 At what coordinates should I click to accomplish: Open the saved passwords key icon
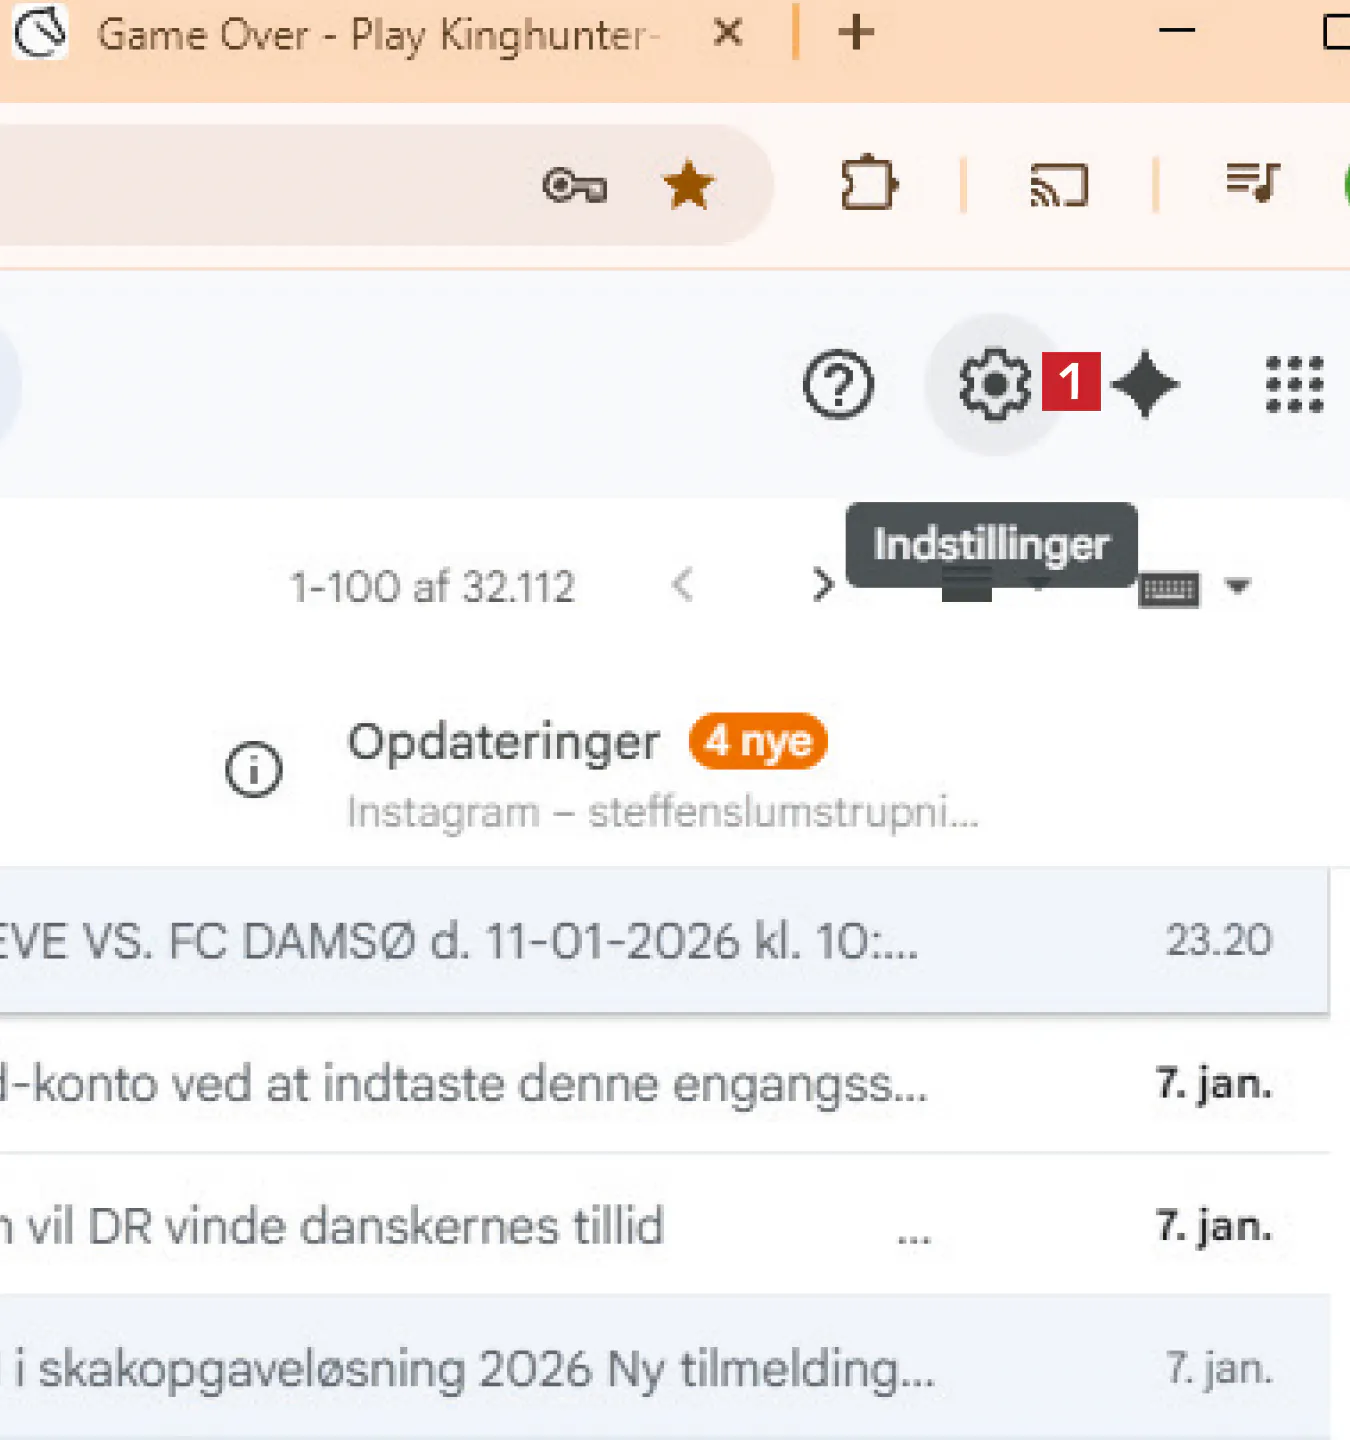click(574, 186)
